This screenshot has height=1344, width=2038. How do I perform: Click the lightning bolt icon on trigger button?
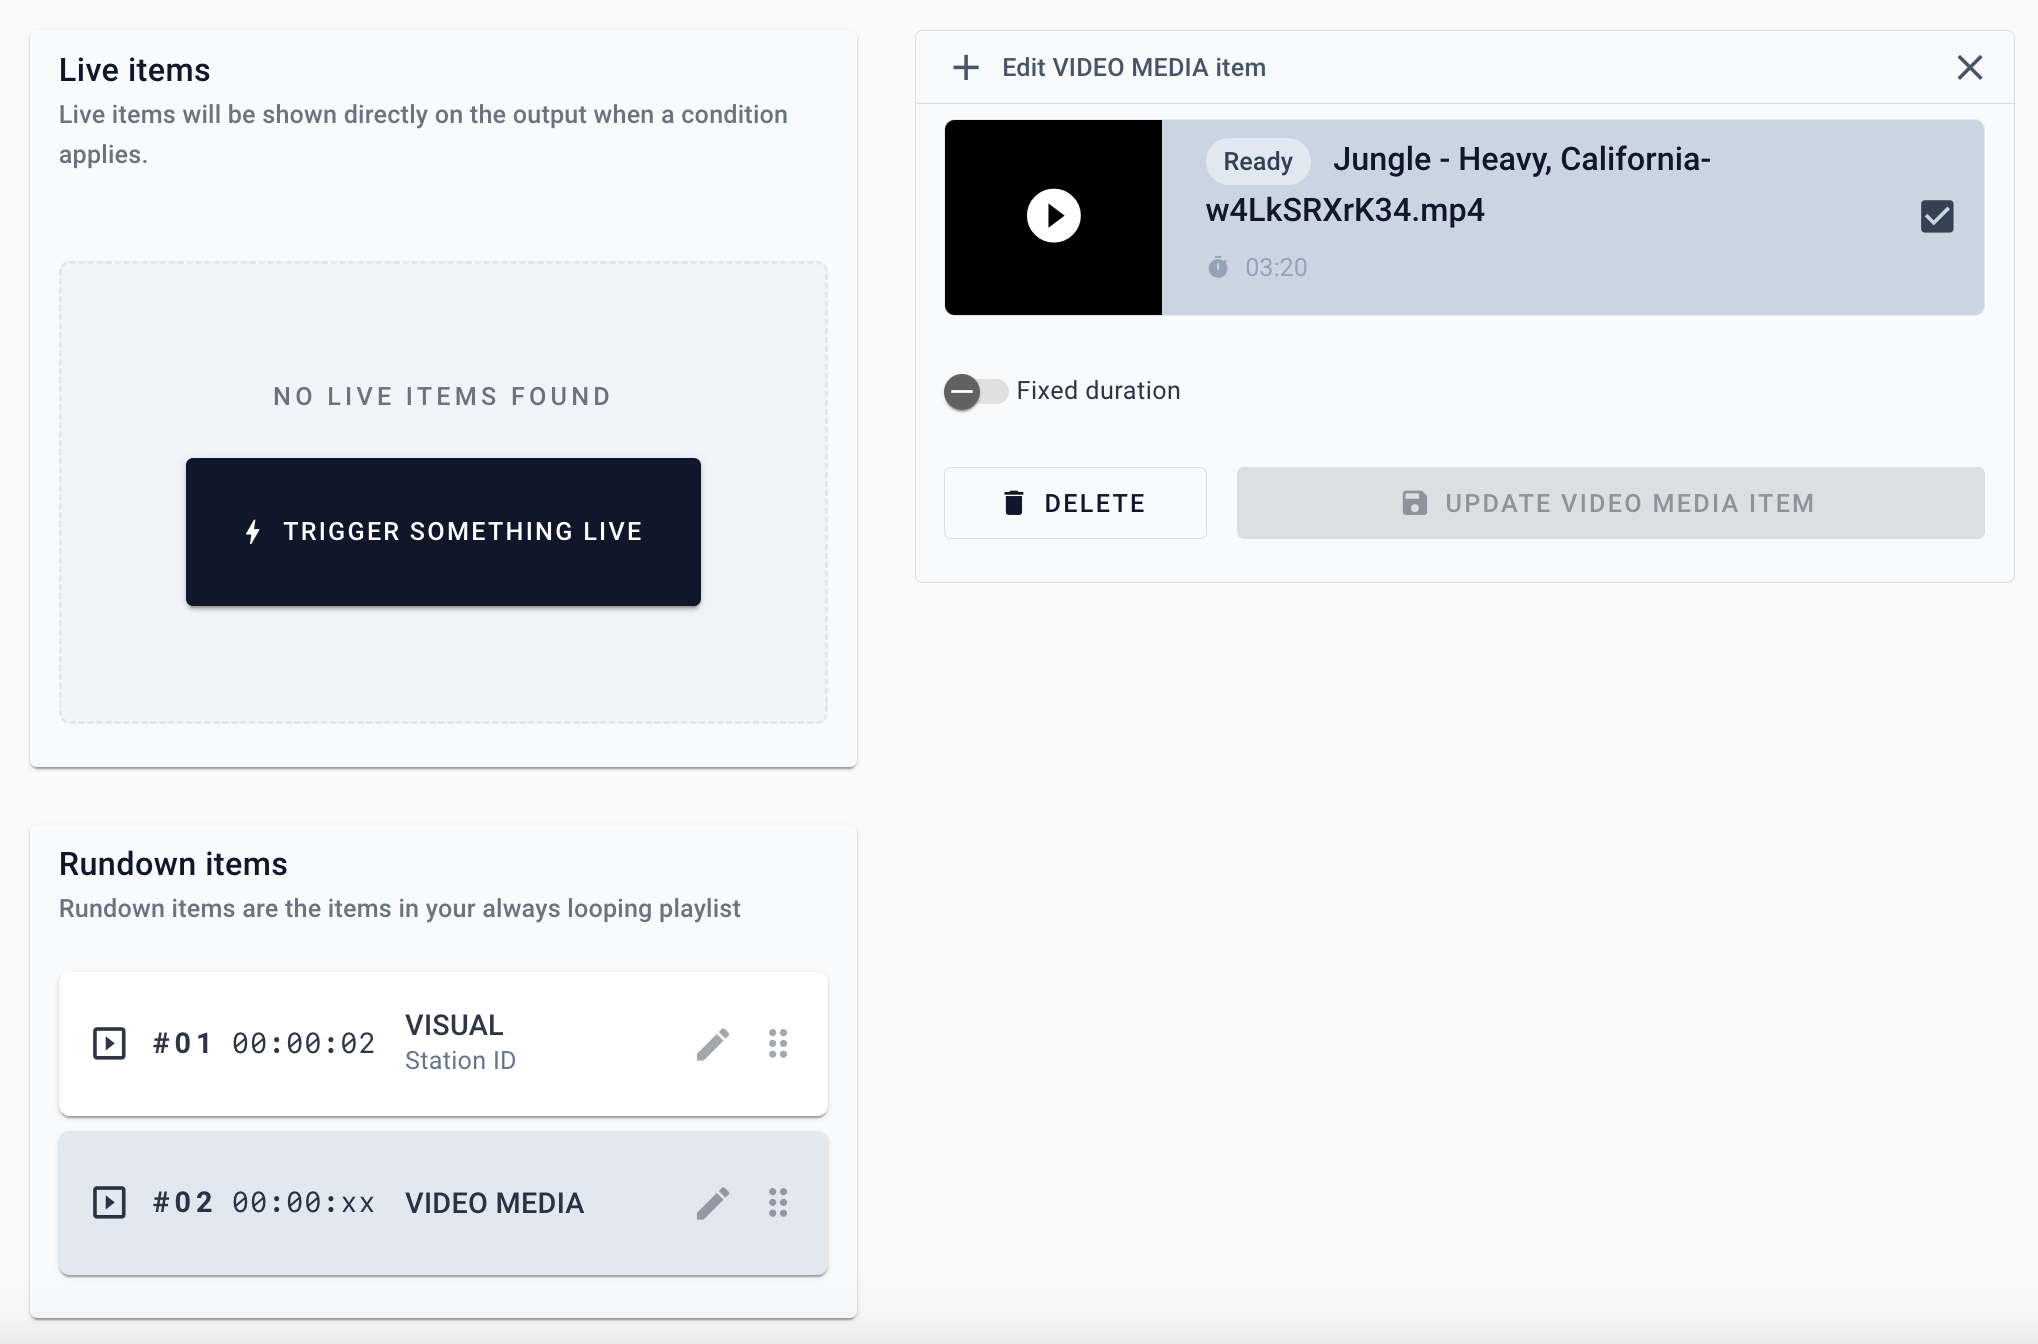253,532
